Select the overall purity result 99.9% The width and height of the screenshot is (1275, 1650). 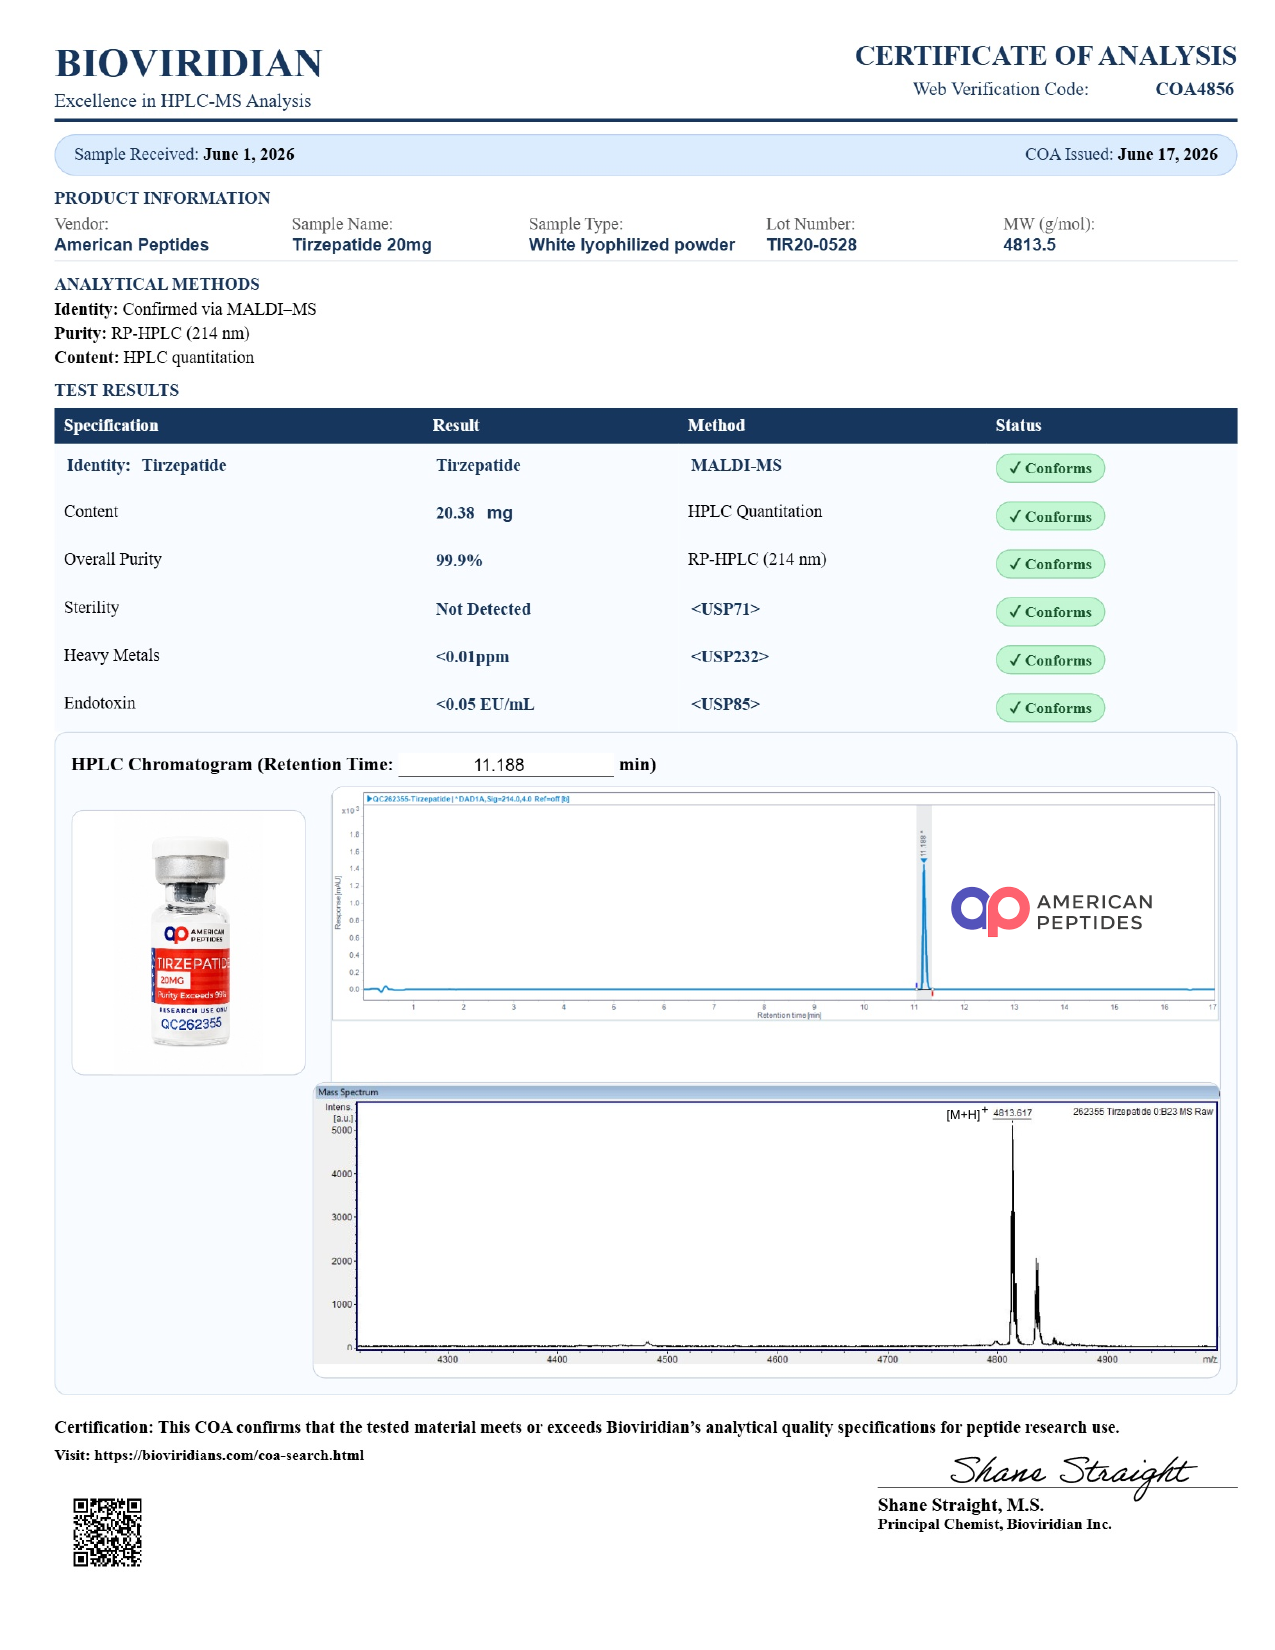pyautogui.click(x=459, y=560)
